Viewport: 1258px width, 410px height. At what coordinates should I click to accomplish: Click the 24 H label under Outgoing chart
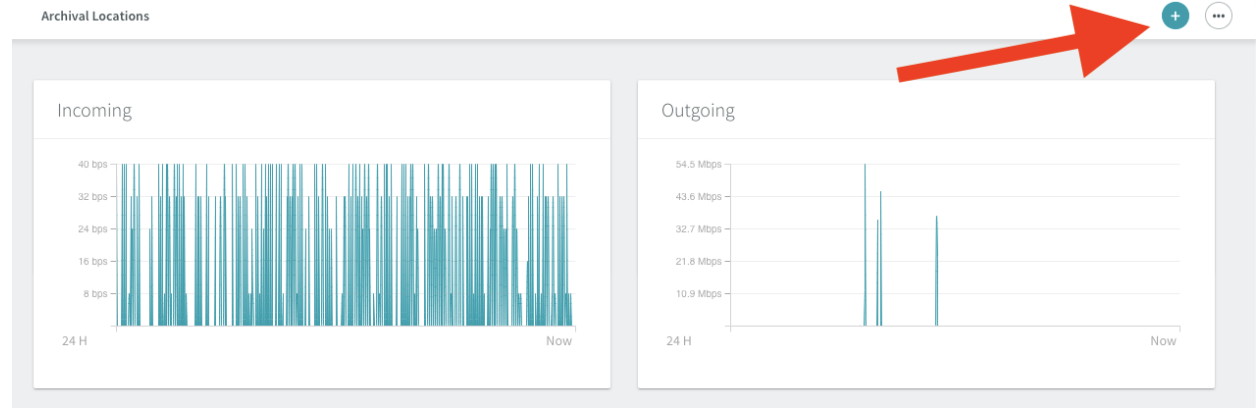(679, 341)
